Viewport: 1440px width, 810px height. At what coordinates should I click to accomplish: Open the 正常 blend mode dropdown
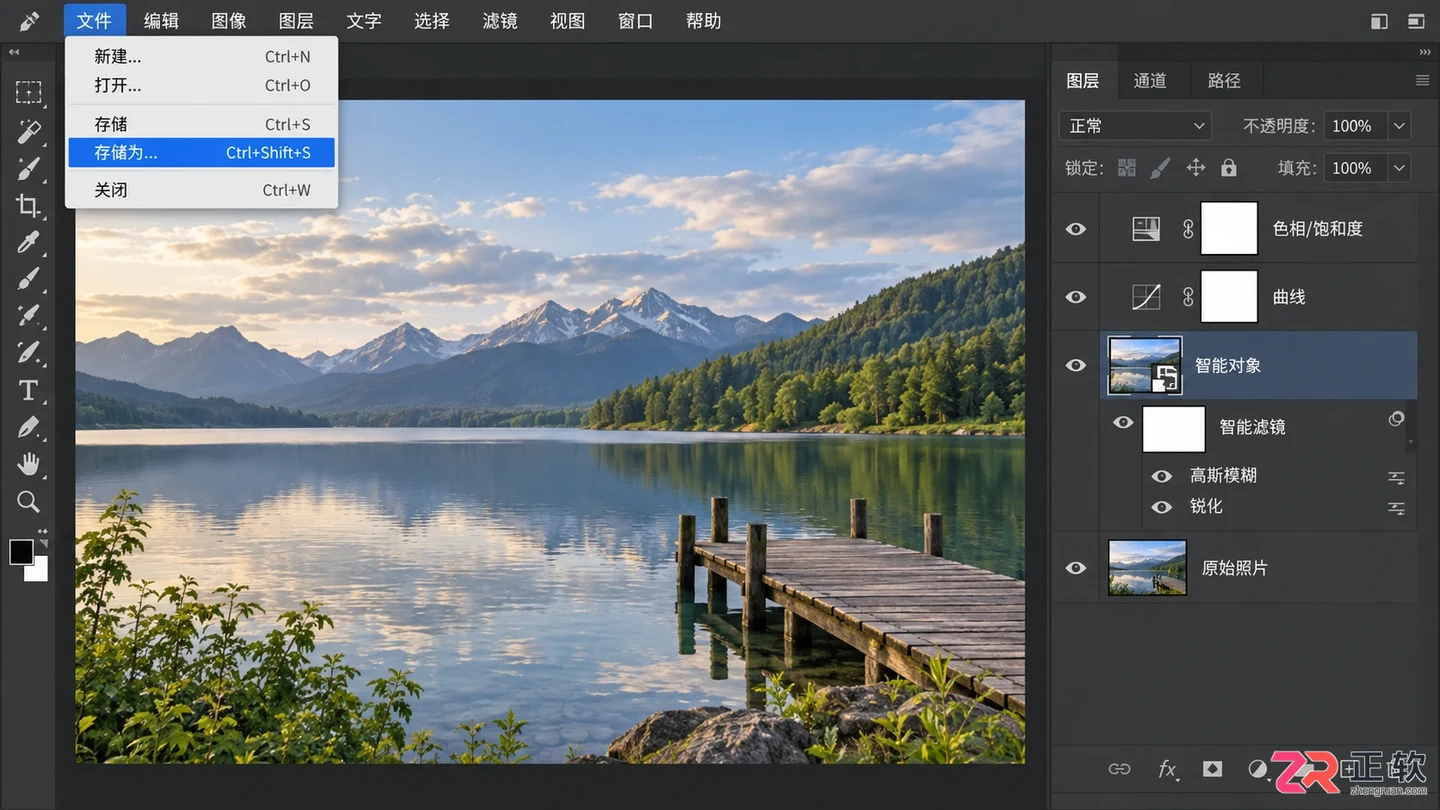(x=1135, y=126)
